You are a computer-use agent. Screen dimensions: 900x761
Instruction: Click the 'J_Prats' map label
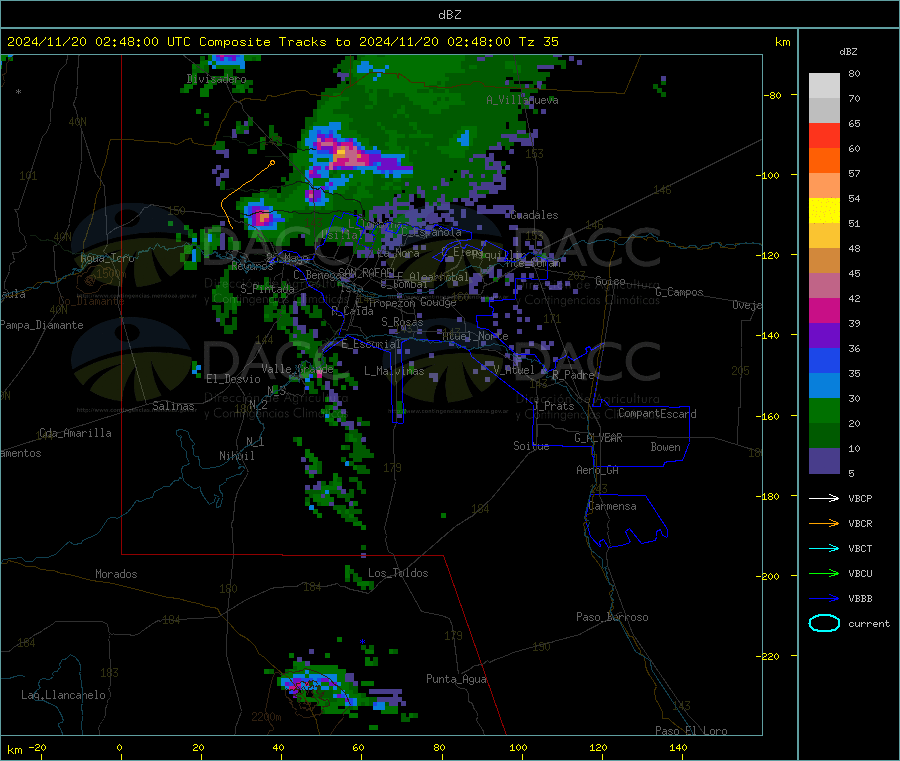(x=554, y=405)
